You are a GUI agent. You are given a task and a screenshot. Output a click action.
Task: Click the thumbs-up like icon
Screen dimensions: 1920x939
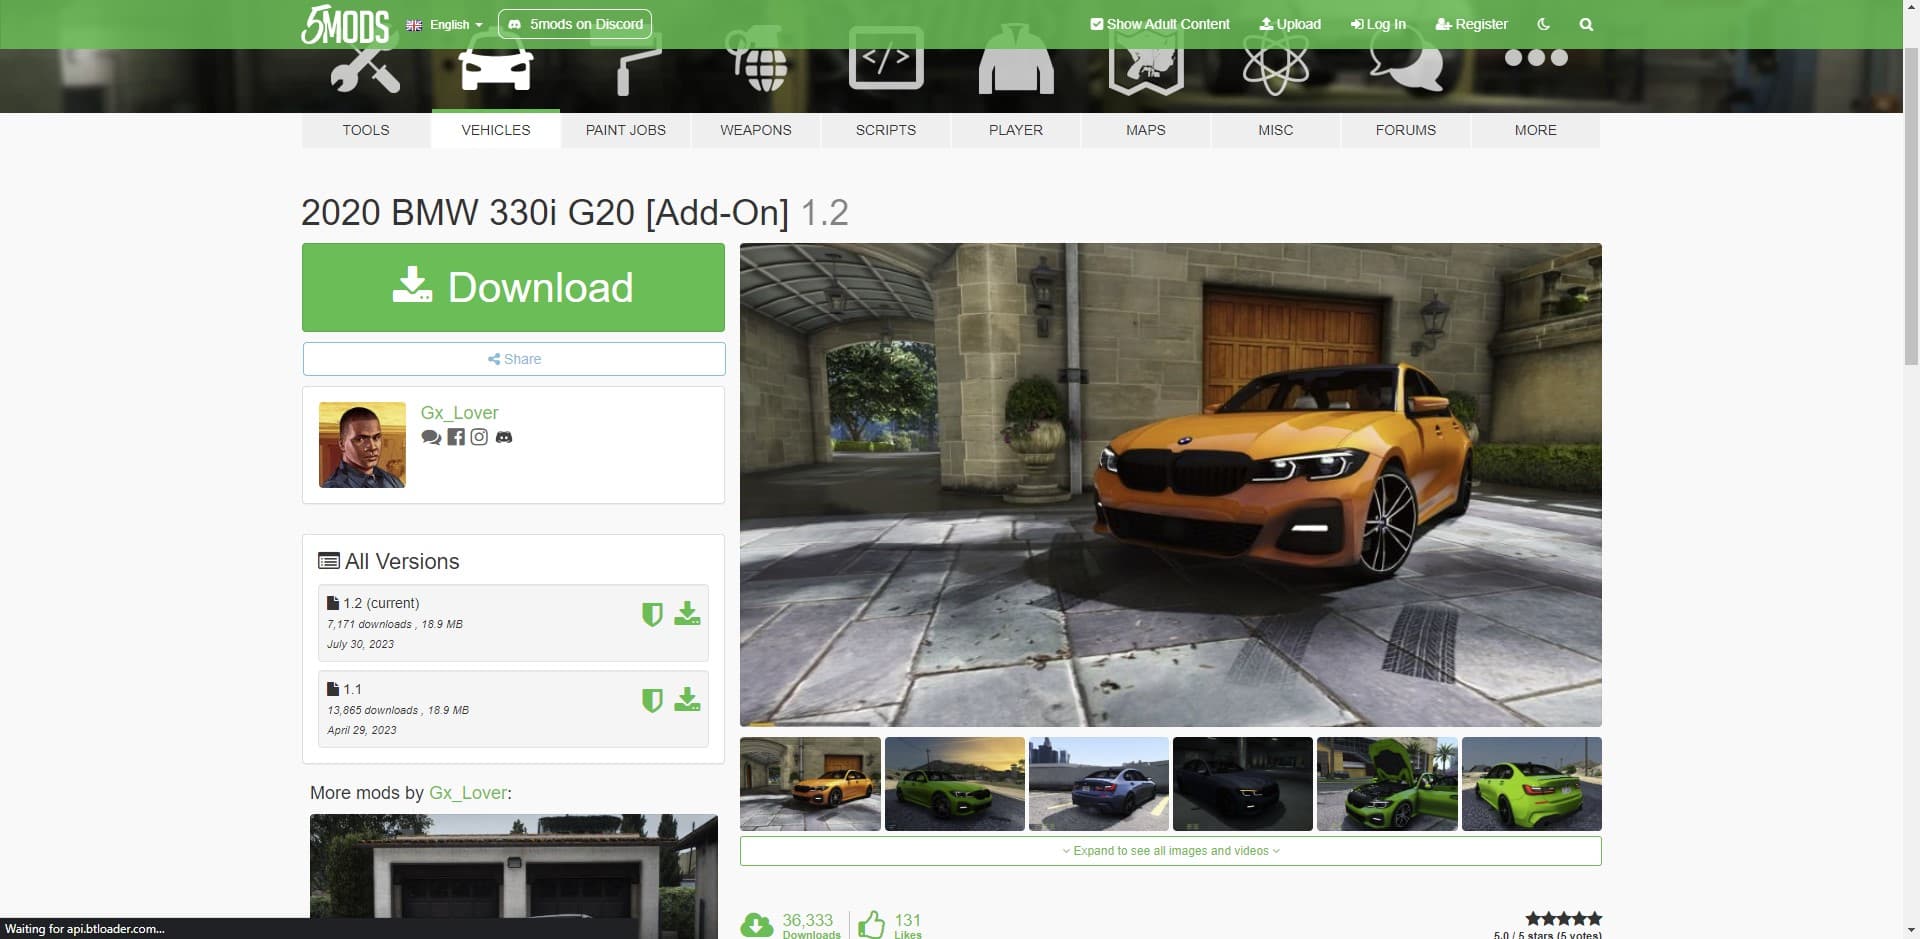[871, 924]
